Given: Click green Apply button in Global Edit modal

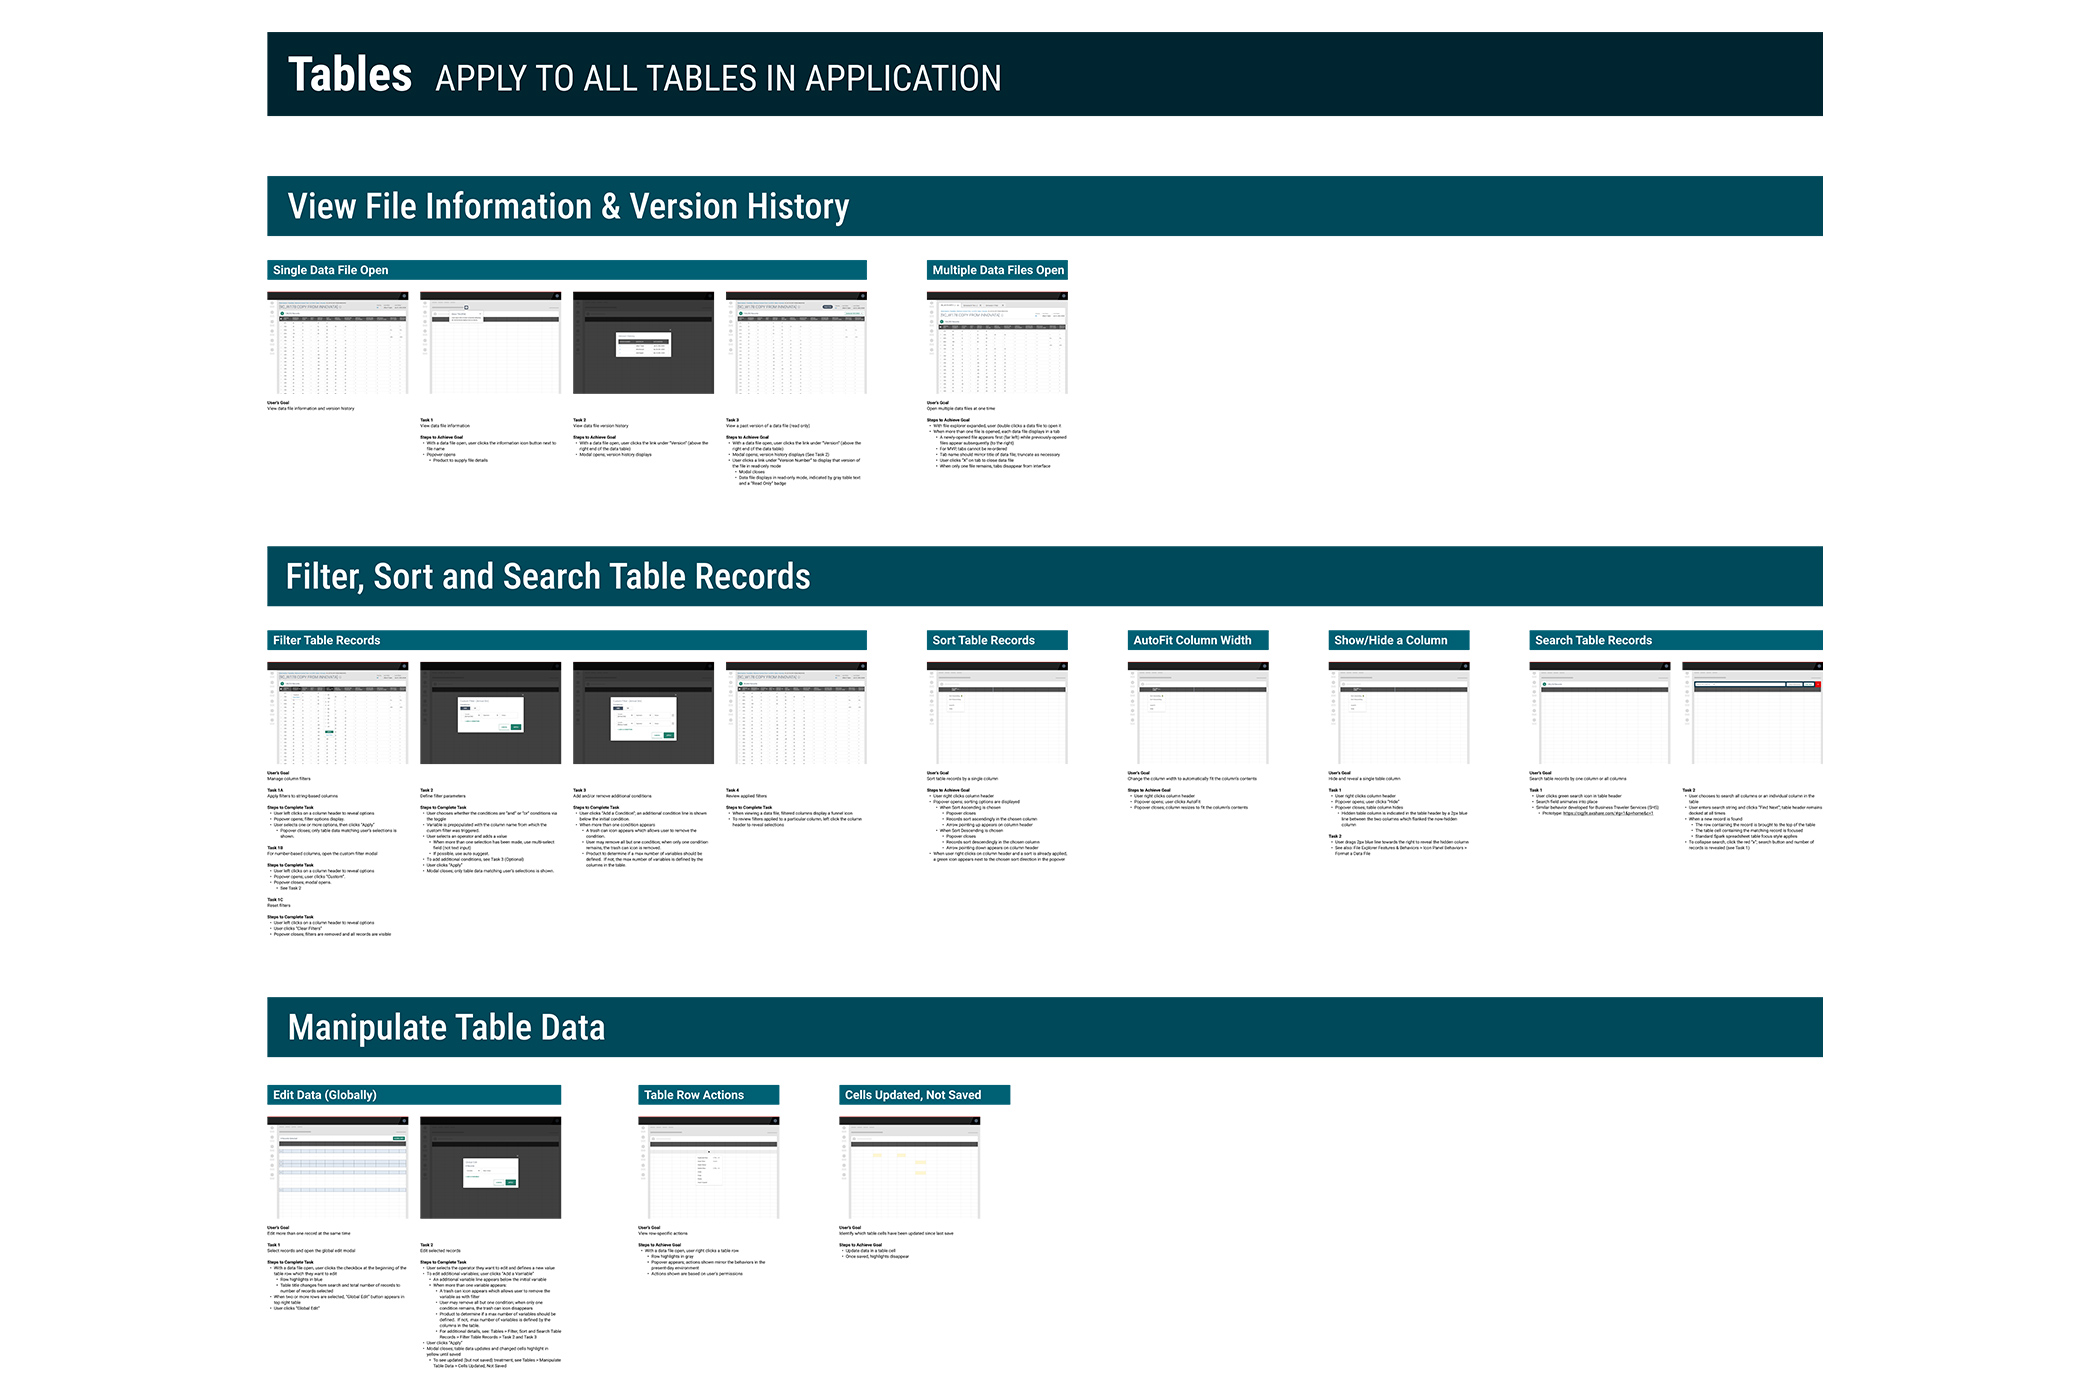Looking at the screenshot, I should [x=511, y=1182].
